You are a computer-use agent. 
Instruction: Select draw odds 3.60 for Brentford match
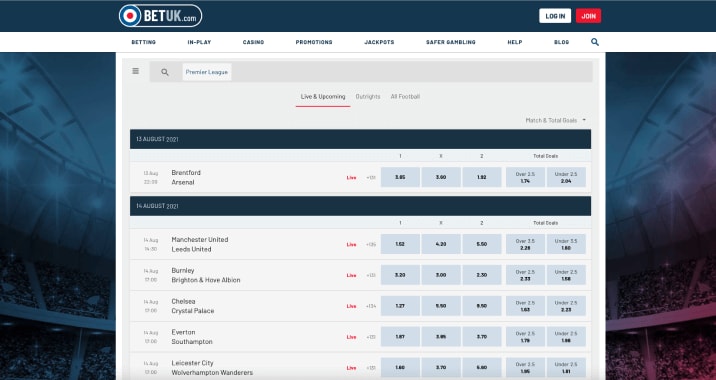tap(441, 177)
